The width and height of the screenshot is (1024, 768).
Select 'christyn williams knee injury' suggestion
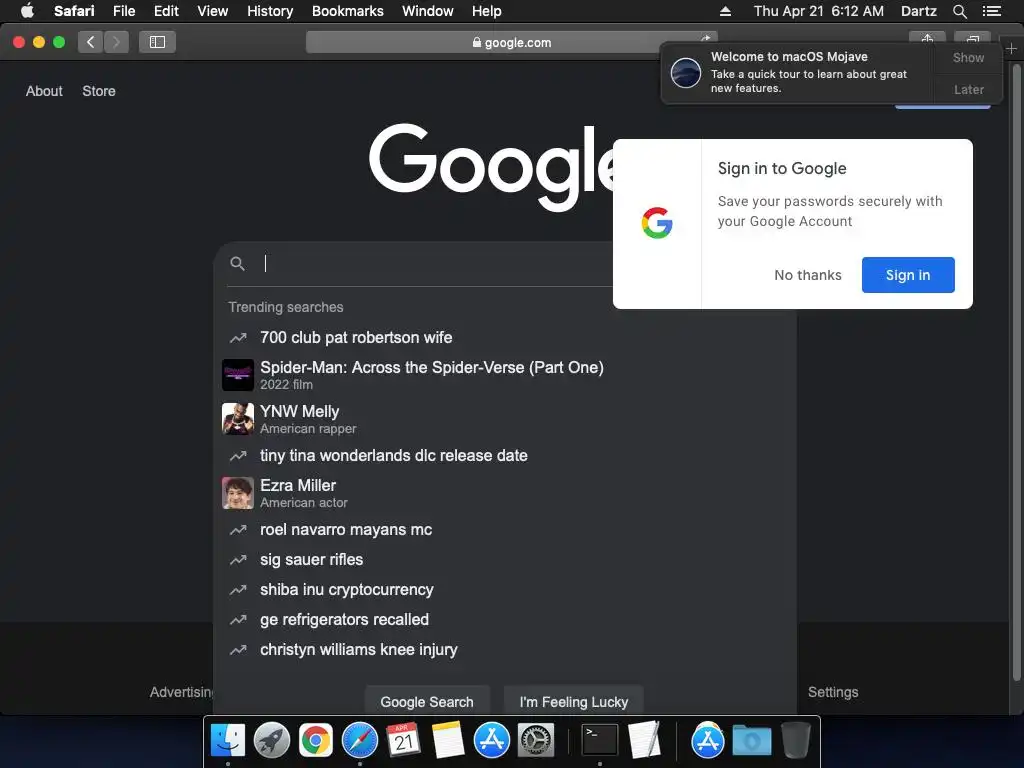point(504,650)
